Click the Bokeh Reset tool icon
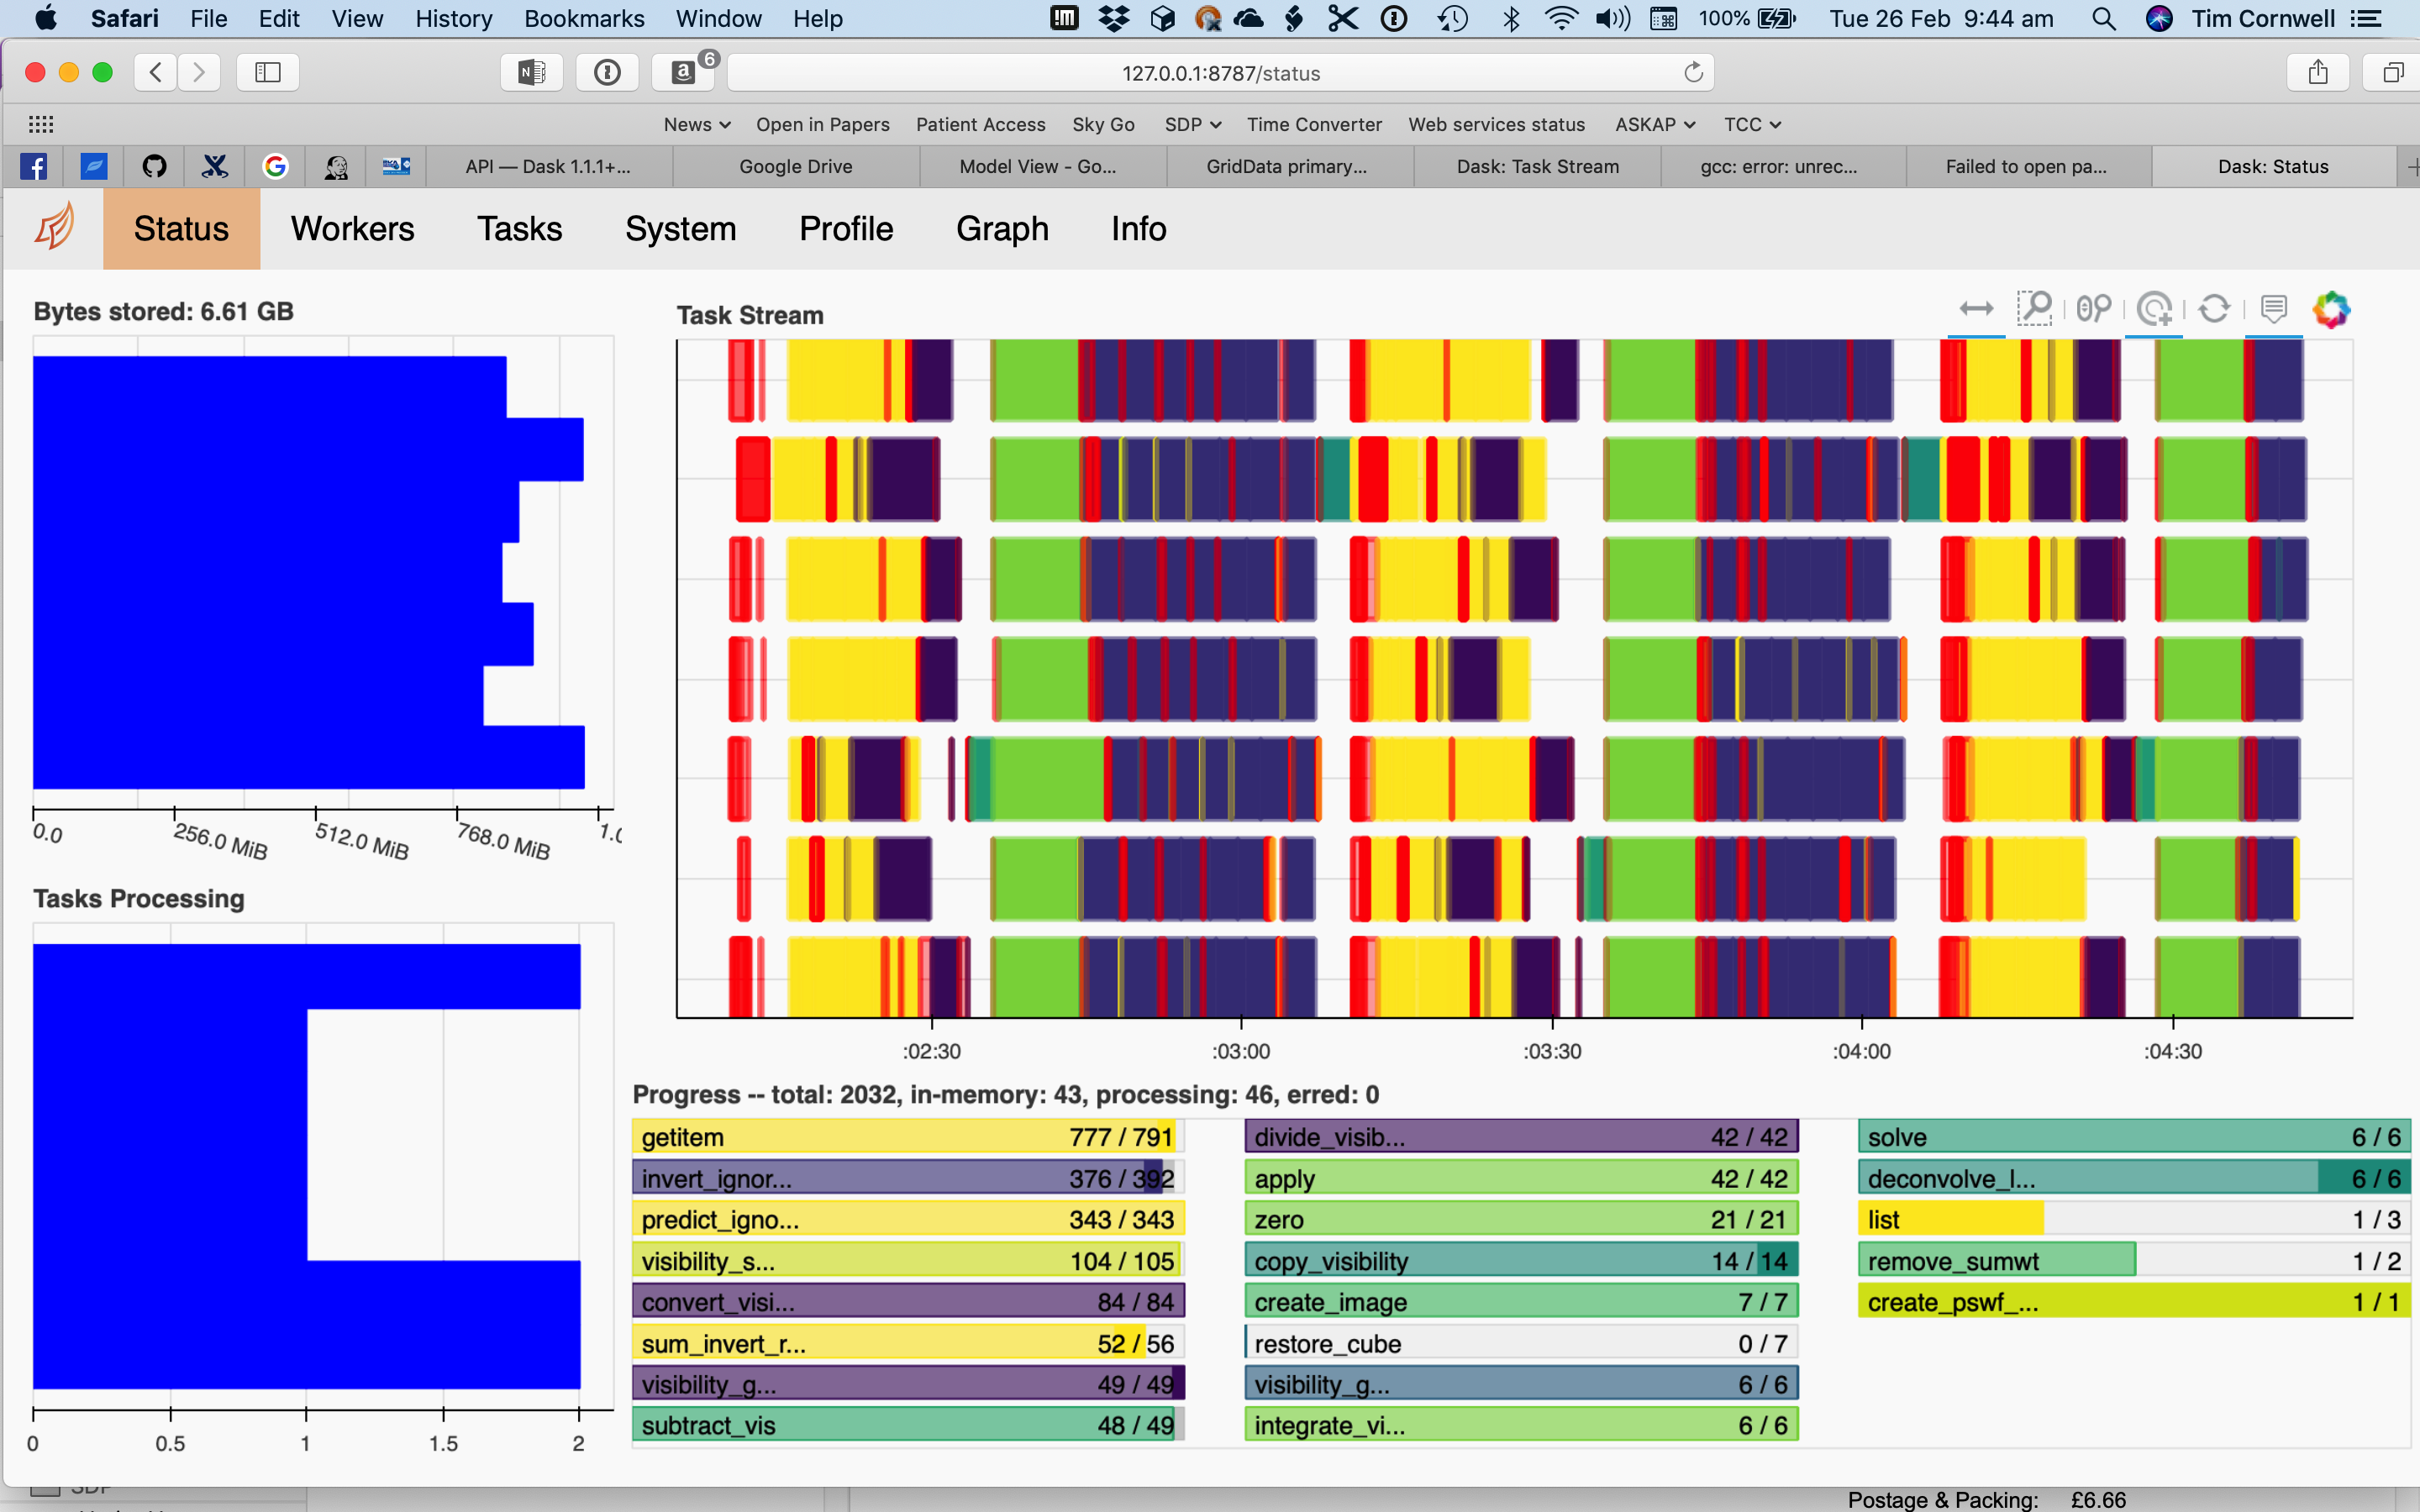 [x=2213, y=309]
